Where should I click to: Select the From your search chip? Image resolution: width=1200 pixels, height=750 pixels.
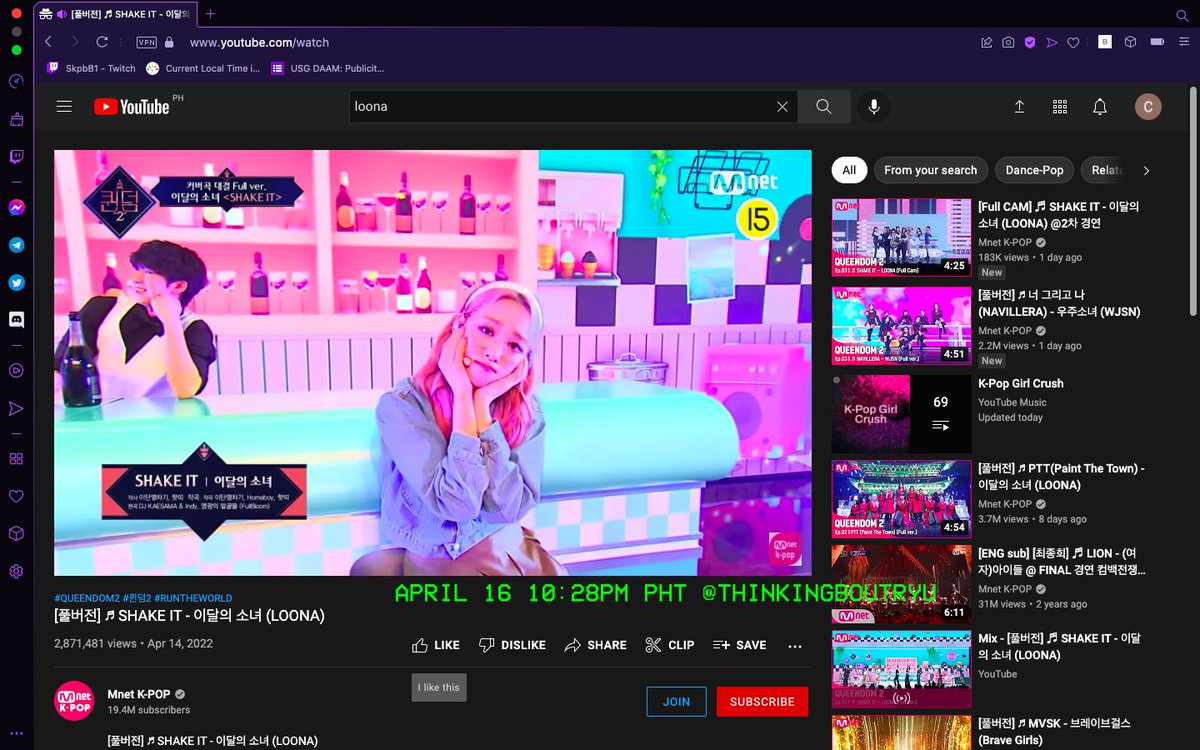point(930,170)
